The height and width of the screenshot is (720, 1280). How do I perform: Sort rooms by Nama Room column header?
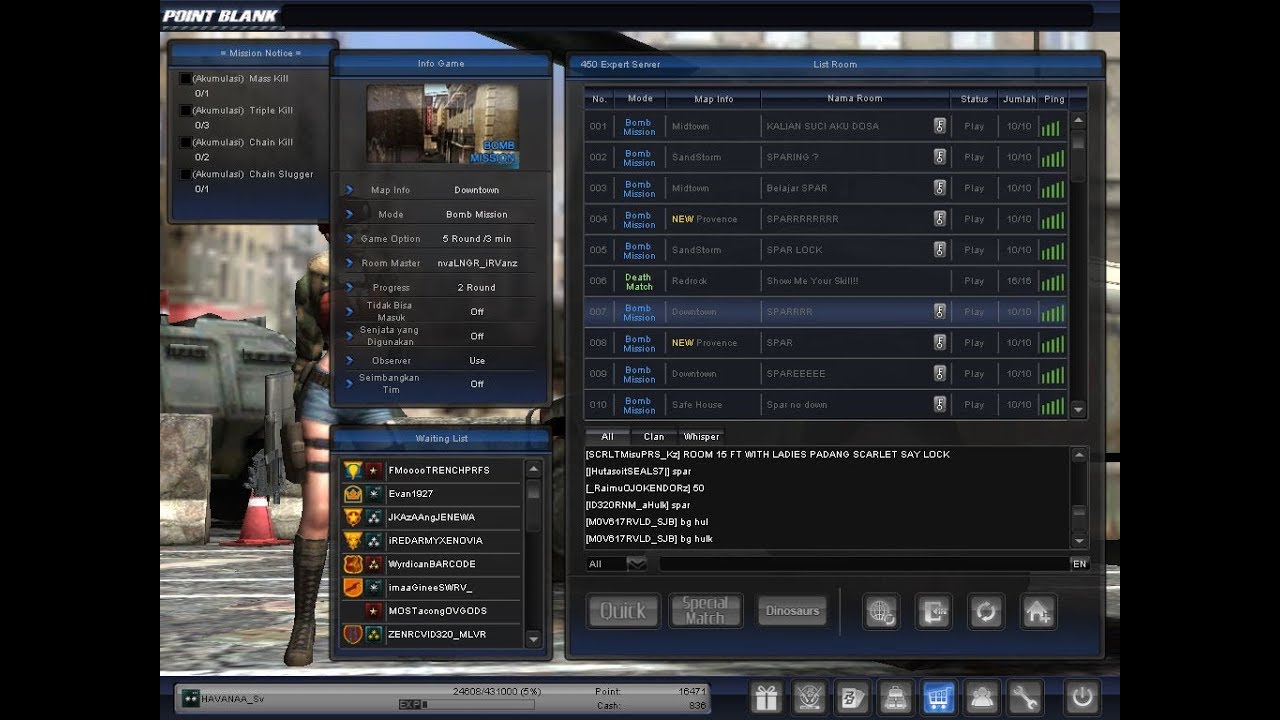(x=855, y=99)
